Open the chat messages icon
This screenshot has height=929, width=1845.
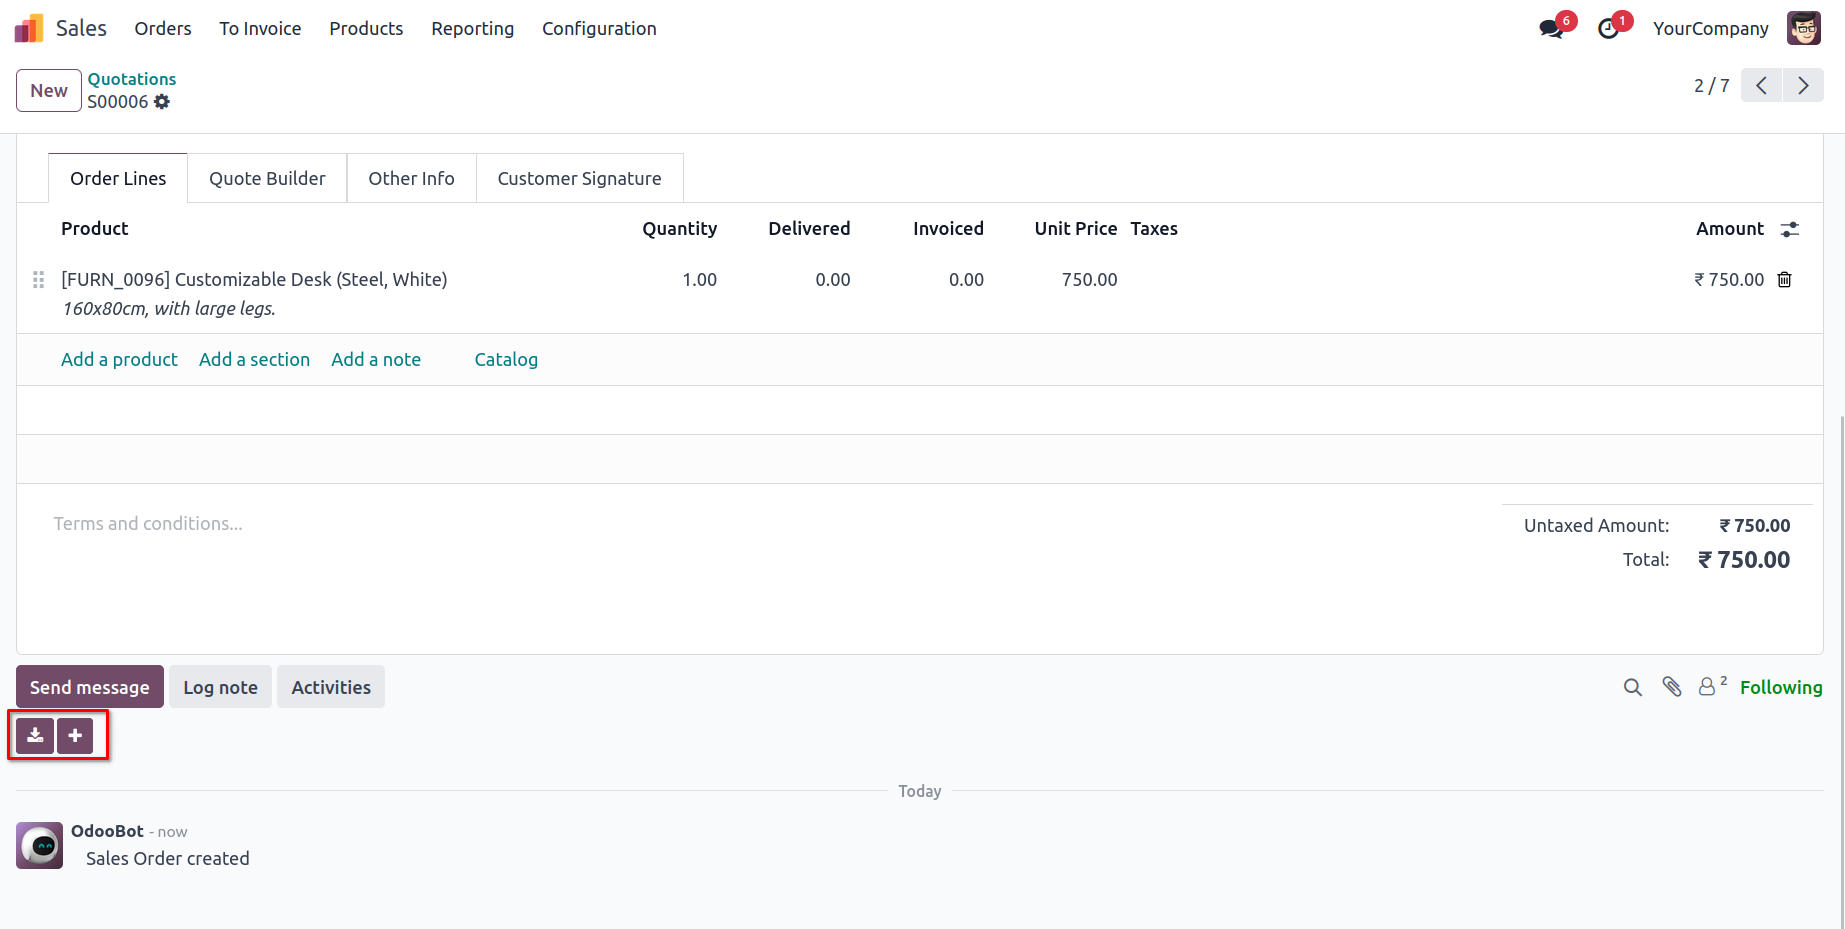pos(1551,29)
